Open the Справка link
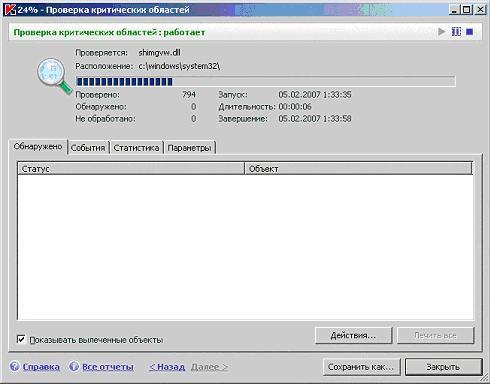The width and height of the screenshot is (490, 384). 41,367
